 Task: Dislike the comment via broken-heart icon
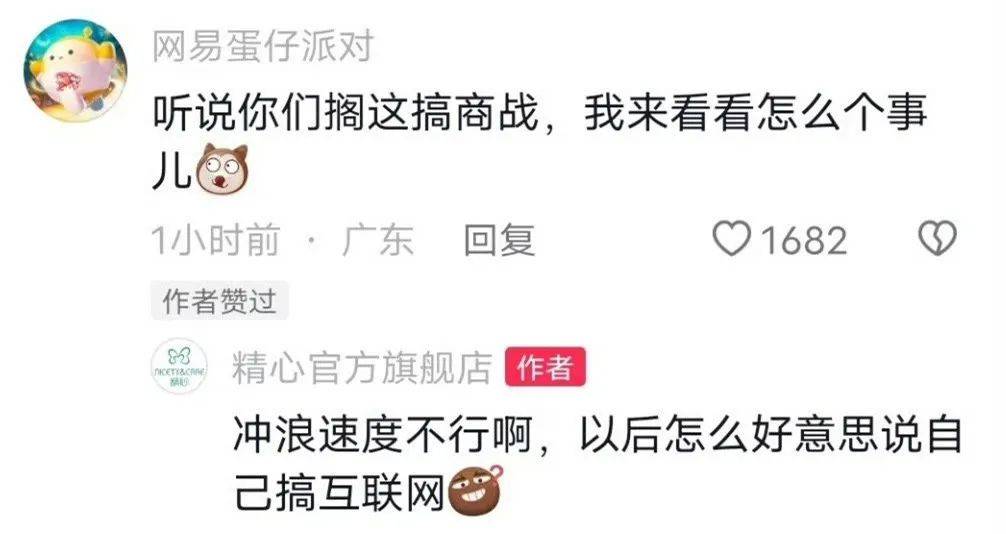click(x=937, y=238)
